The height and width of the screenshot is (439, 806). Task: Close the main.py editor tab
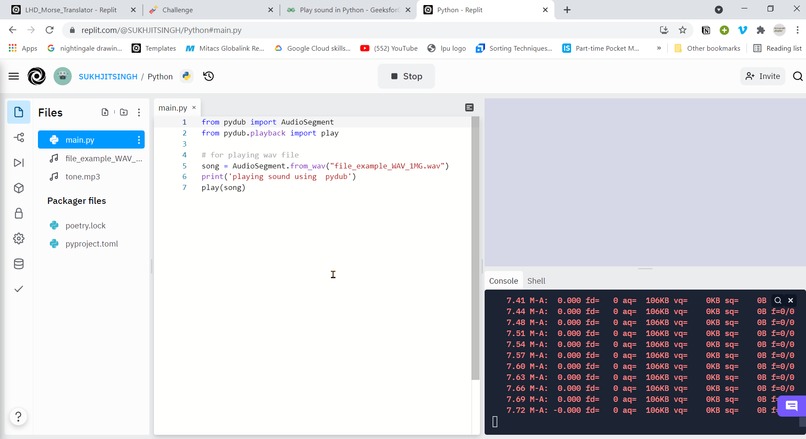194,107
